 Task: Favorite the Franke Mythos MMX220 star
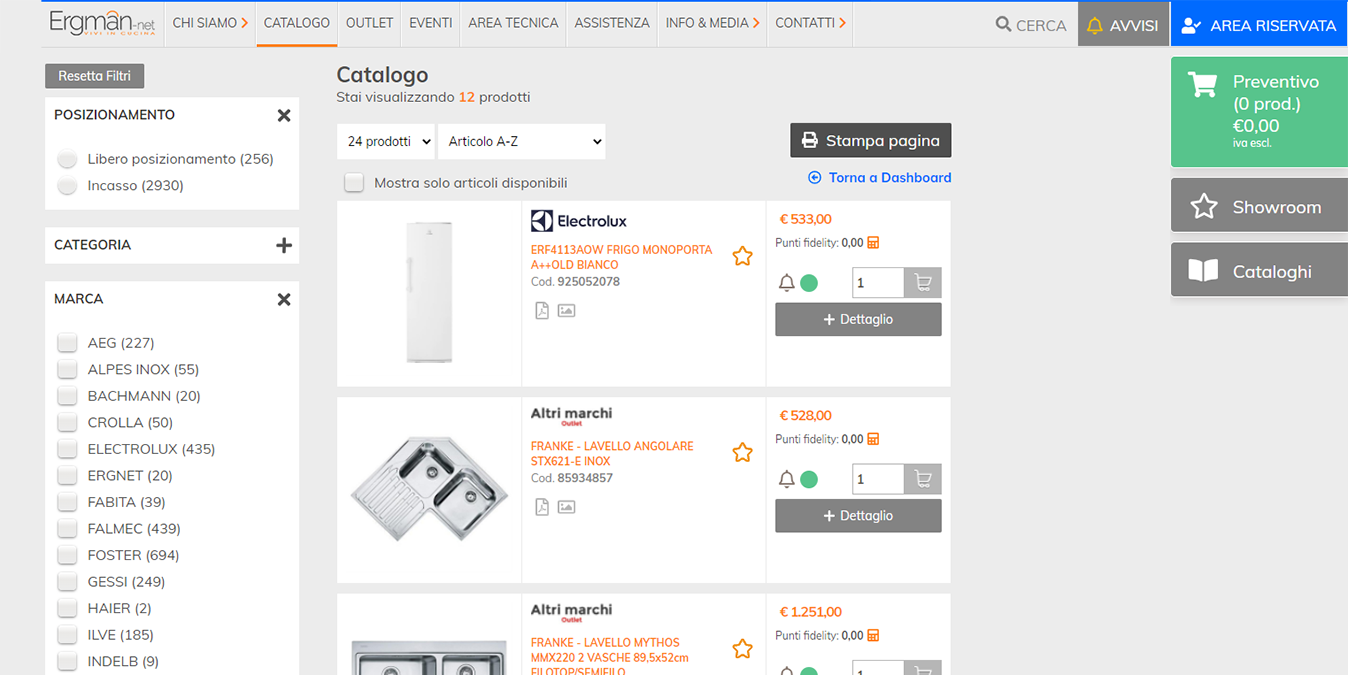point(742,649)
